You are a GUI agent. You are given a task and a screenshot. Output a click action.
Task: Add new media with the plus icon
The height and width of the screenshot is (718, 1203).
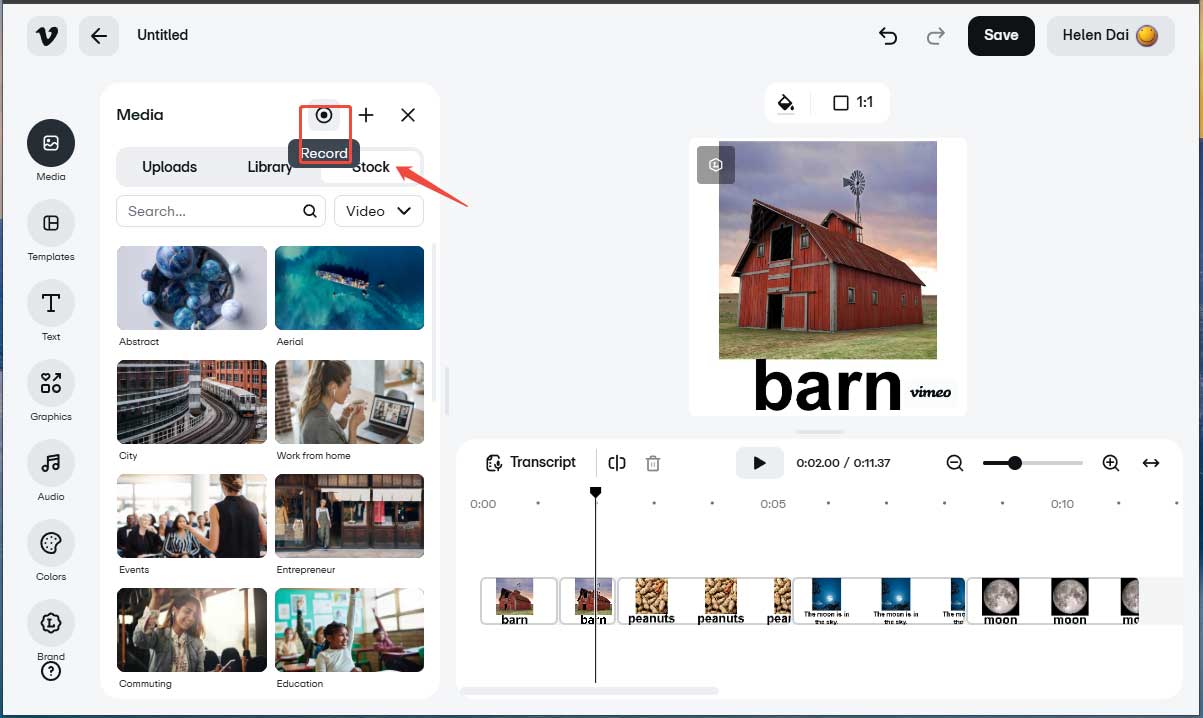tap(366, 115)
